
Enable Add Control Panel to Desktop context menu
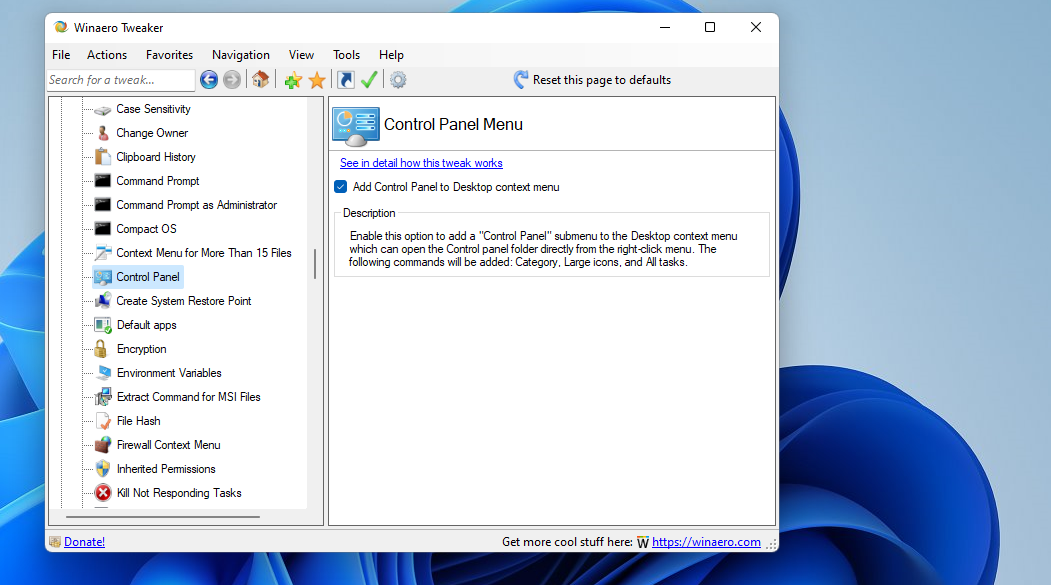(340, 187)
